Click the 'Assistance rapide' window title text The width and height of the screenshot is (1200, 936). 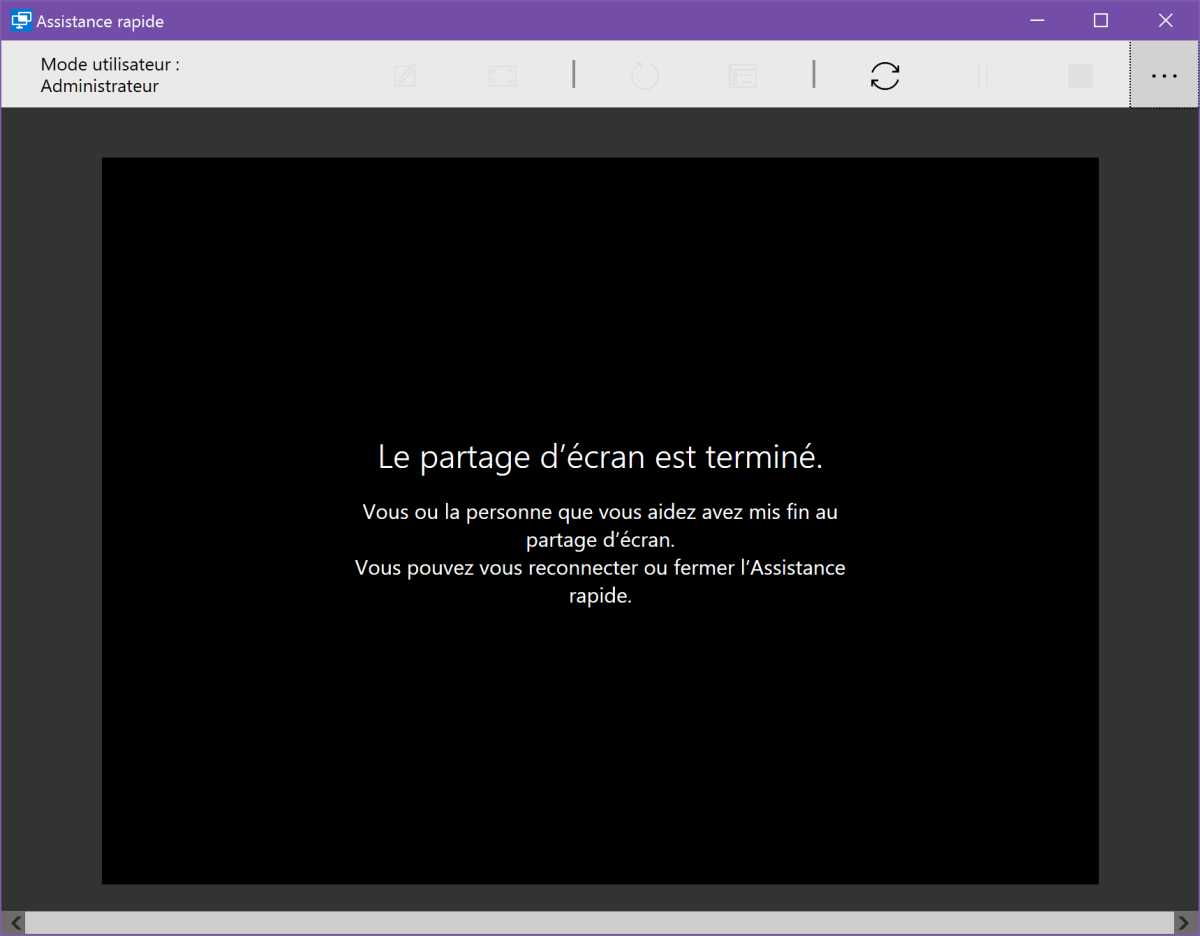coord(100,21)
